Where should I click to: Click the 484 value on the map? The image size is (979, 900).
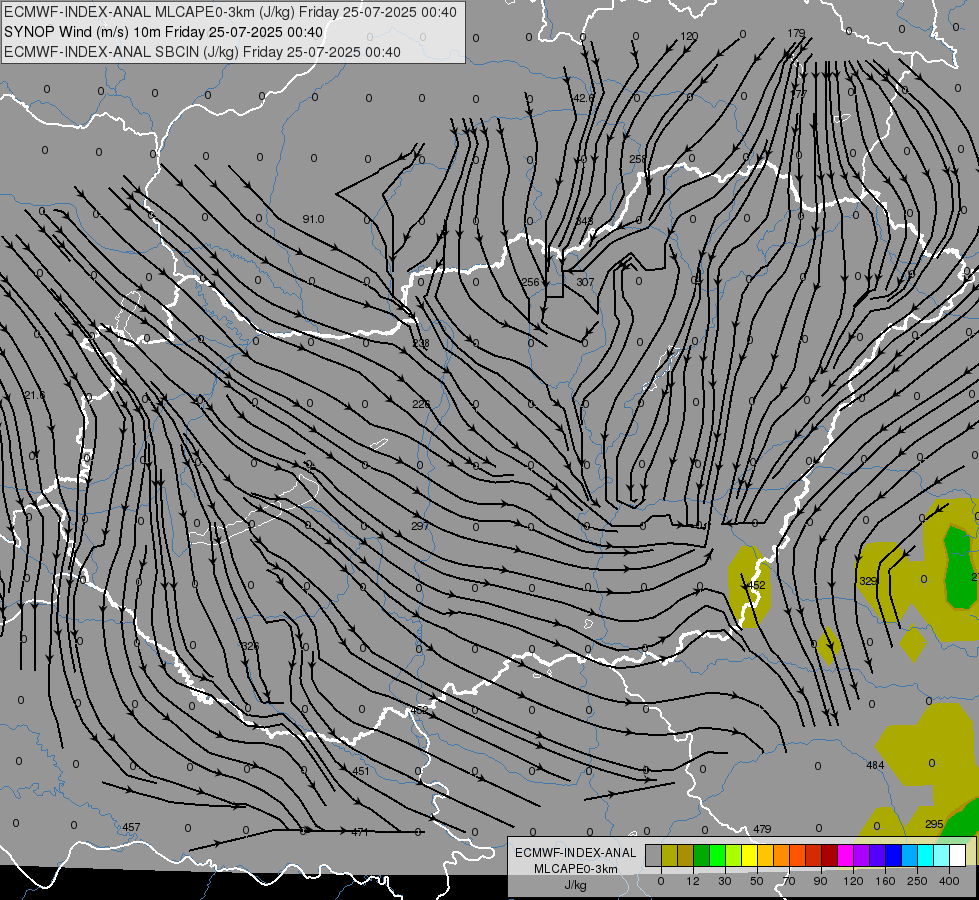875,765
